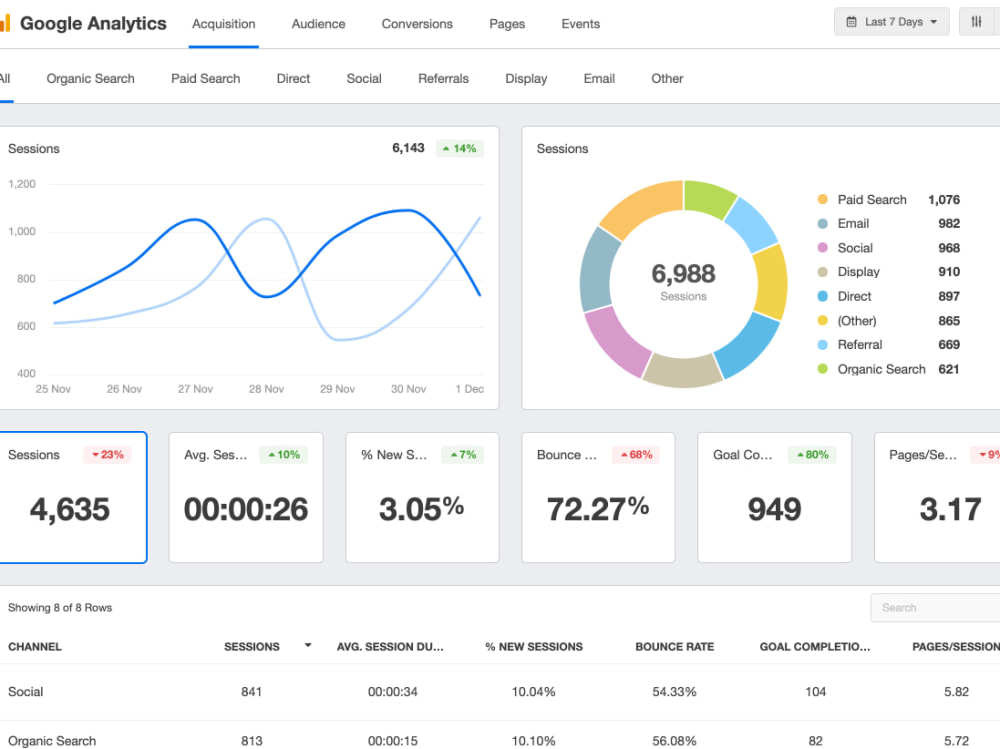This screenshot has height=749, width=1000.
Task: Click Social row bounce rate 54.33%
Action: pos(674,692)
